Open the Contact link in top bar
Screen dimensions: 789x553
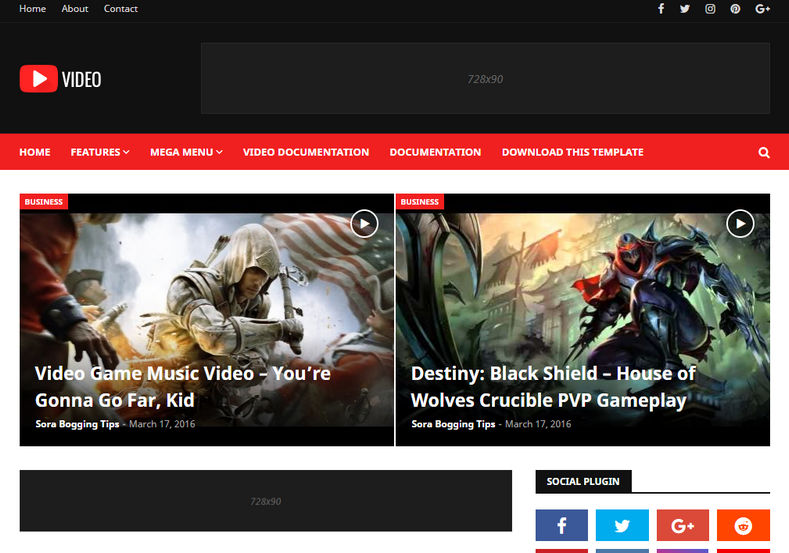(x=120, y=9)
